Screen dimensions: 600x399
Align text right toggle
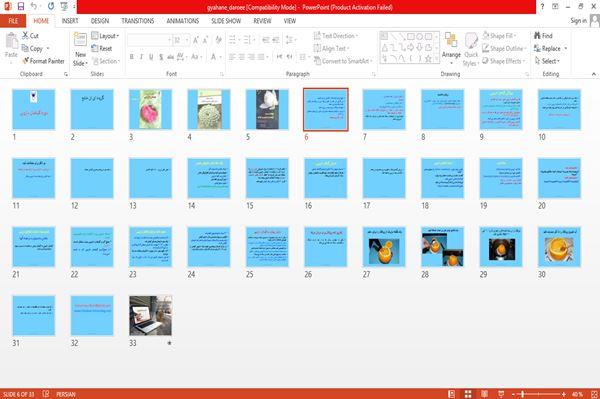pos(251,57)
